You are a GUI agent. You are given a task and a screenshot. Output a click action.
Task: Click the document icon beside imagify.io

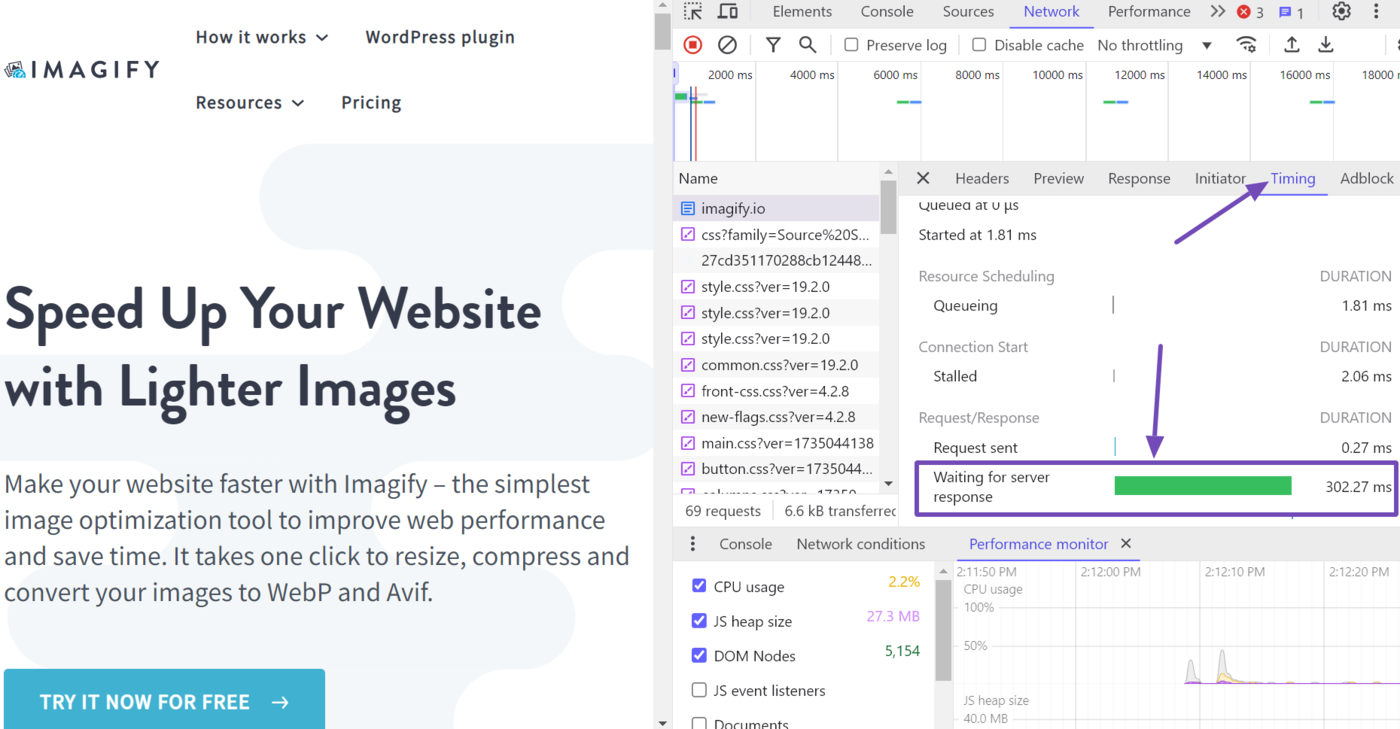tap(688, 208)
